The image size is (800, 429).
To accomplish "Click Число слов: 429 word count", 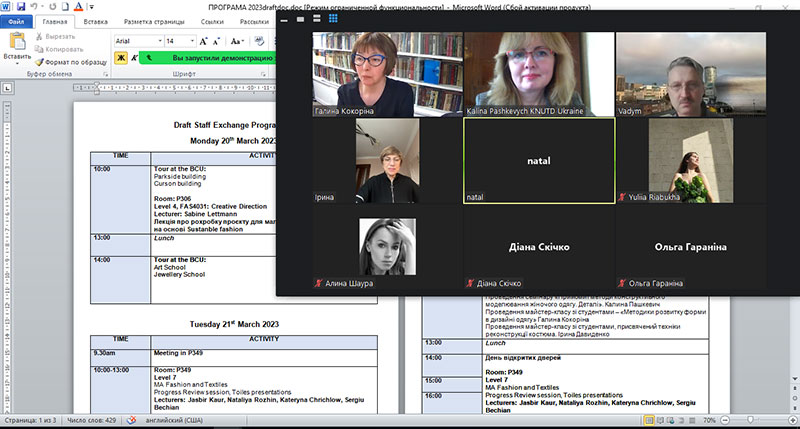I will coord(92,421).
